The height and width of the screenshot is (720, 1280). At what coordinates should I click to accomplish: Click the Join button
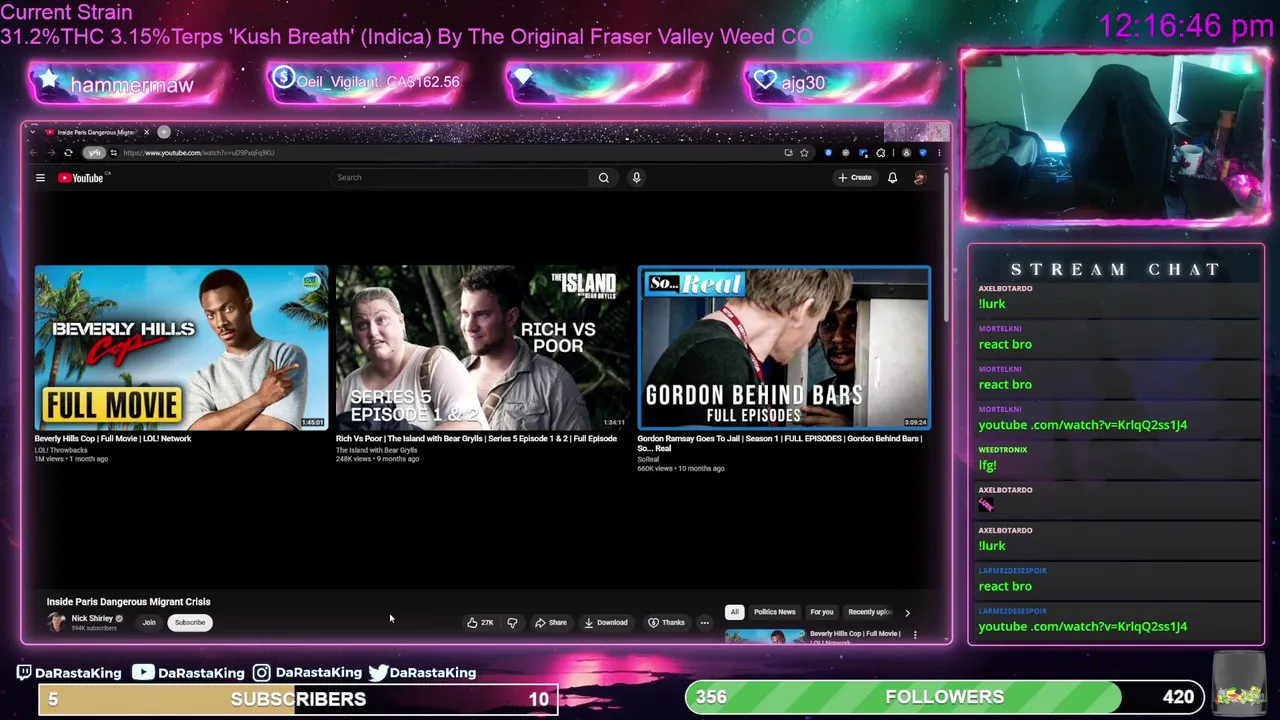tap(149, 623)
